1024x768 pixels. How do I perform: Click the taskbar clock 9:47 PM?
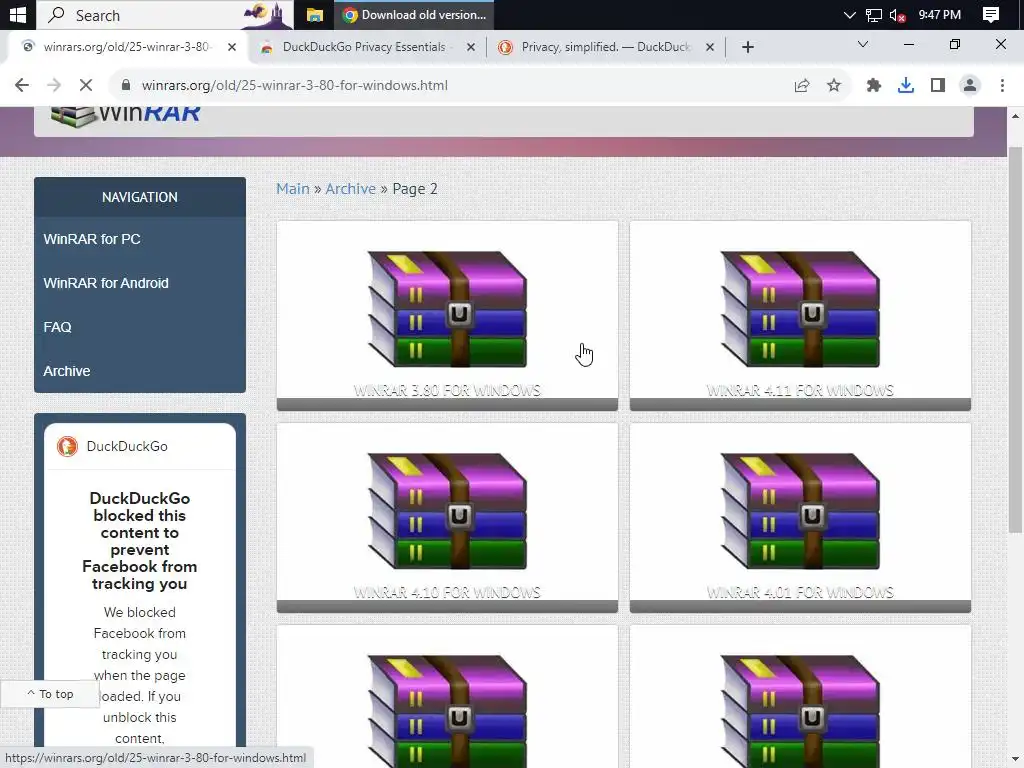click(x=940, y=14)
